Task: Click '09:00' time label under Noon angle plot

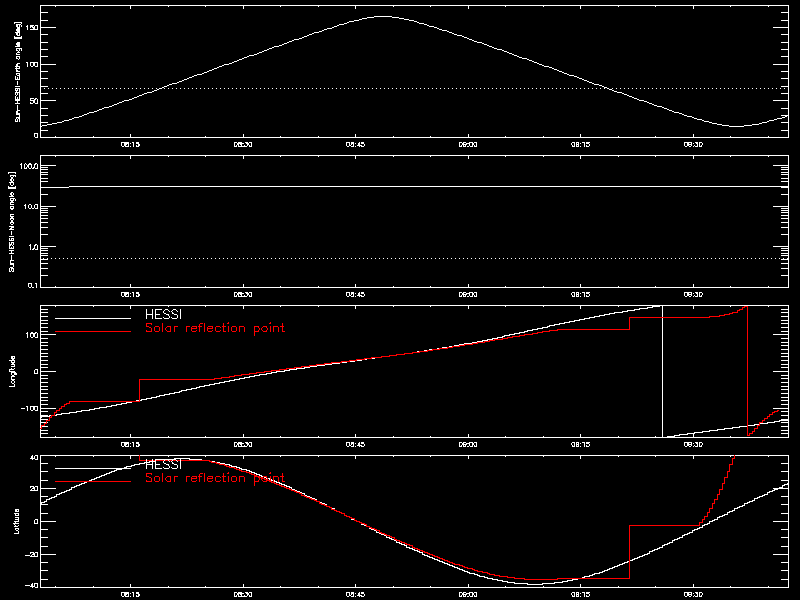Action: pos(468,295)
